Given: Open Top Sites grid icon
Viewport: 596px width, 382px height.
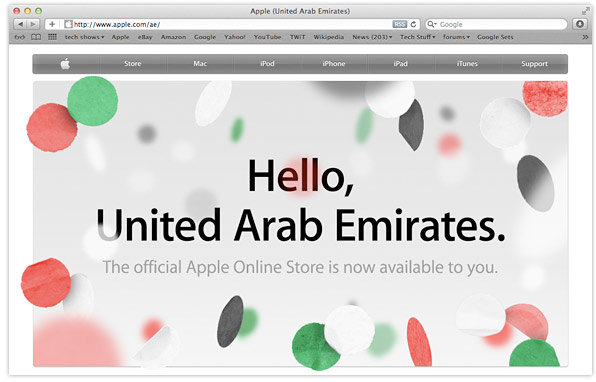Looking at the screenshot, I should coord(52,37).
